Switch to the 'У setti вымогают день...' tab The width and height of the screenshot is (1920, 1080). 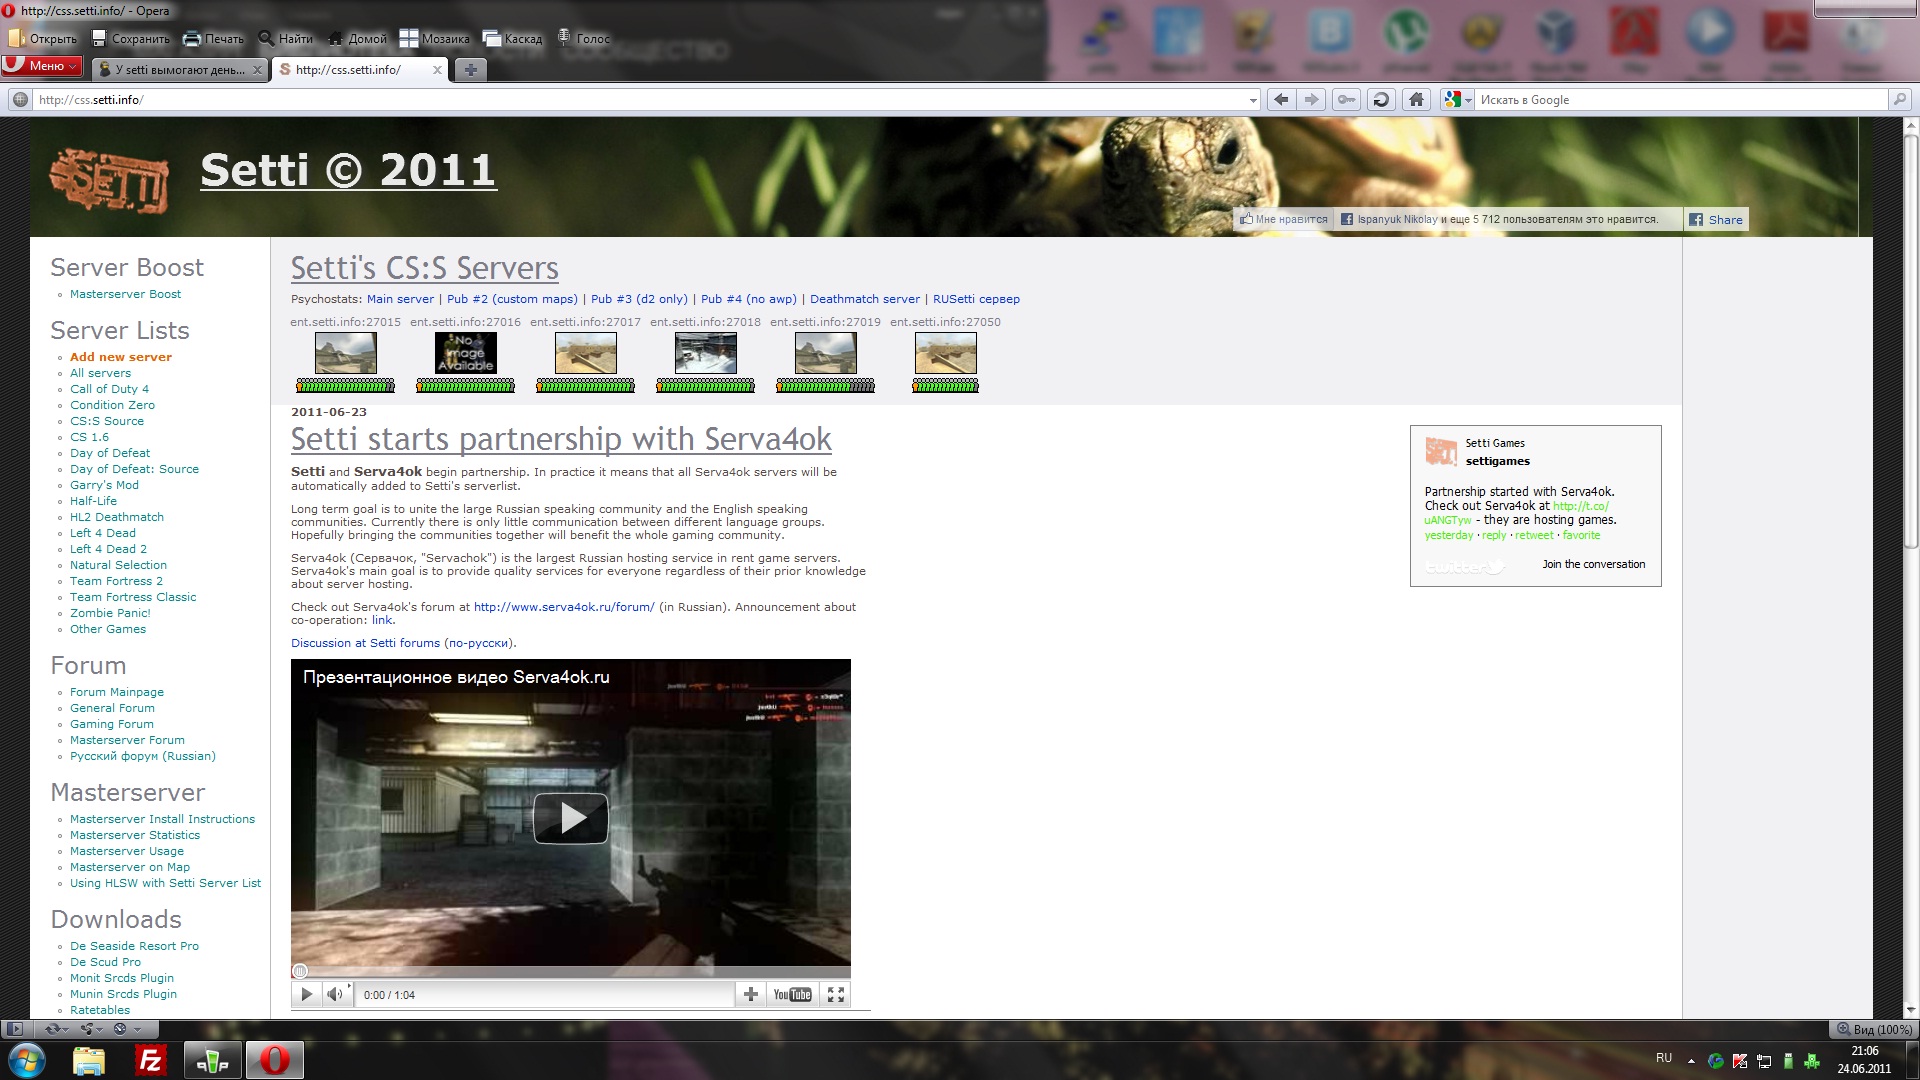coord(180,70)
